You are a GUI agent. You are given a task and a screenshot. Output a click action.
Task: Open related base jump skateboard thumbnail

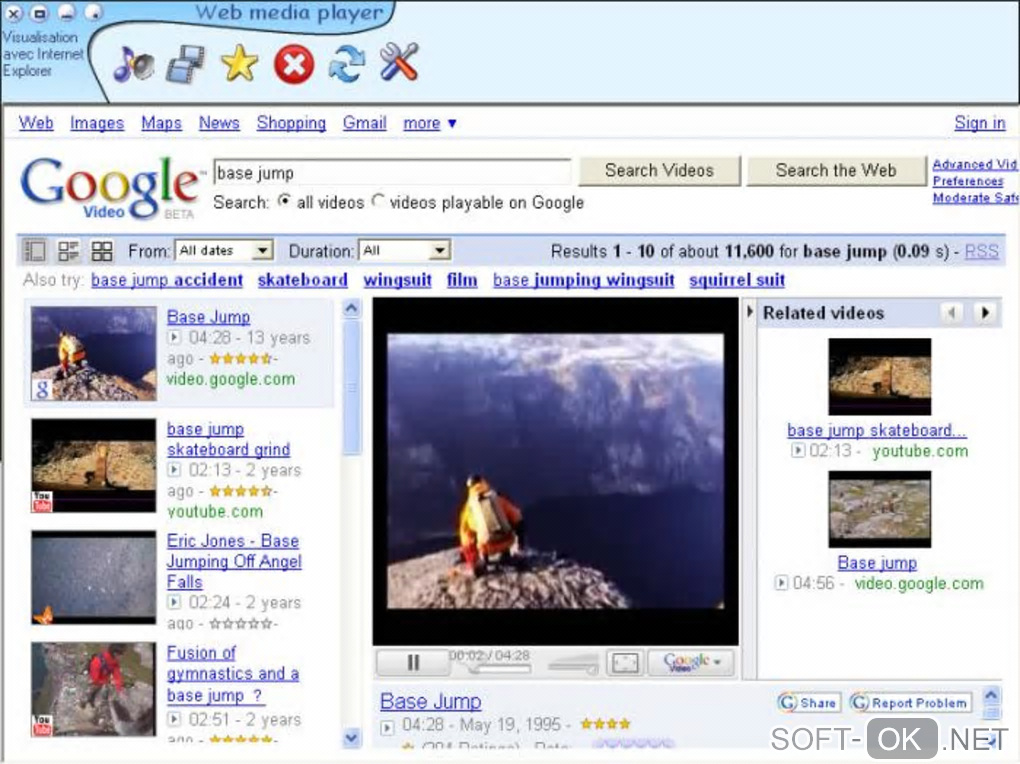pos(879,376)
